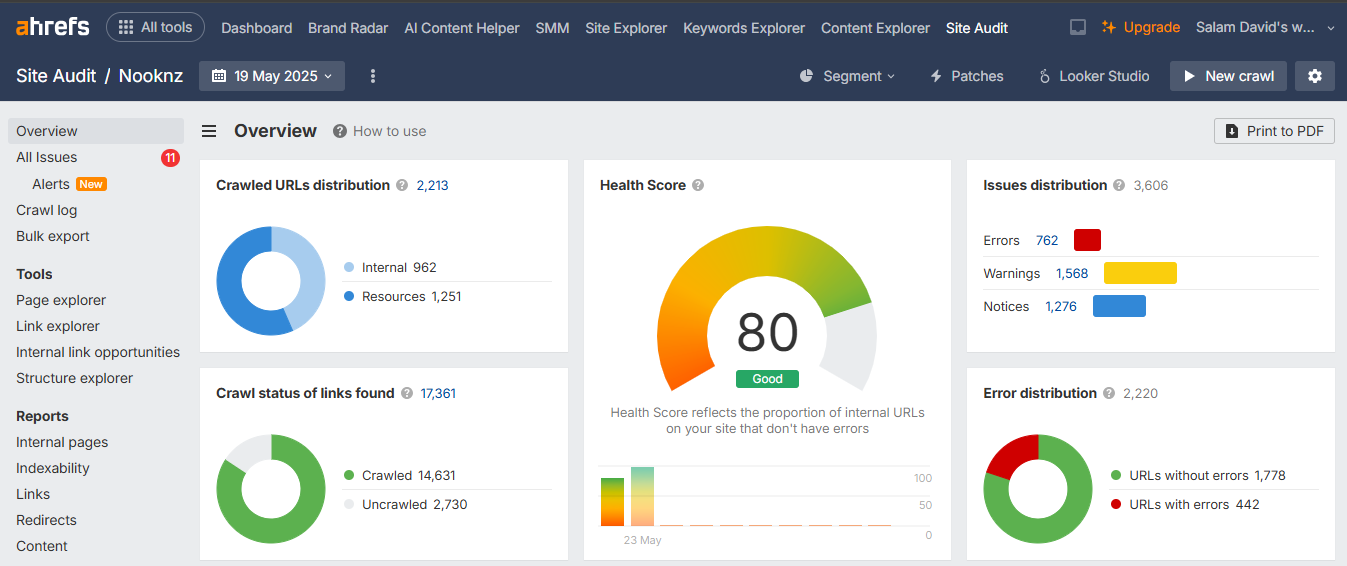Open Alerts in sidebar
The height and width of the screenshot is (566, 1347).
(x=51, y=184)
